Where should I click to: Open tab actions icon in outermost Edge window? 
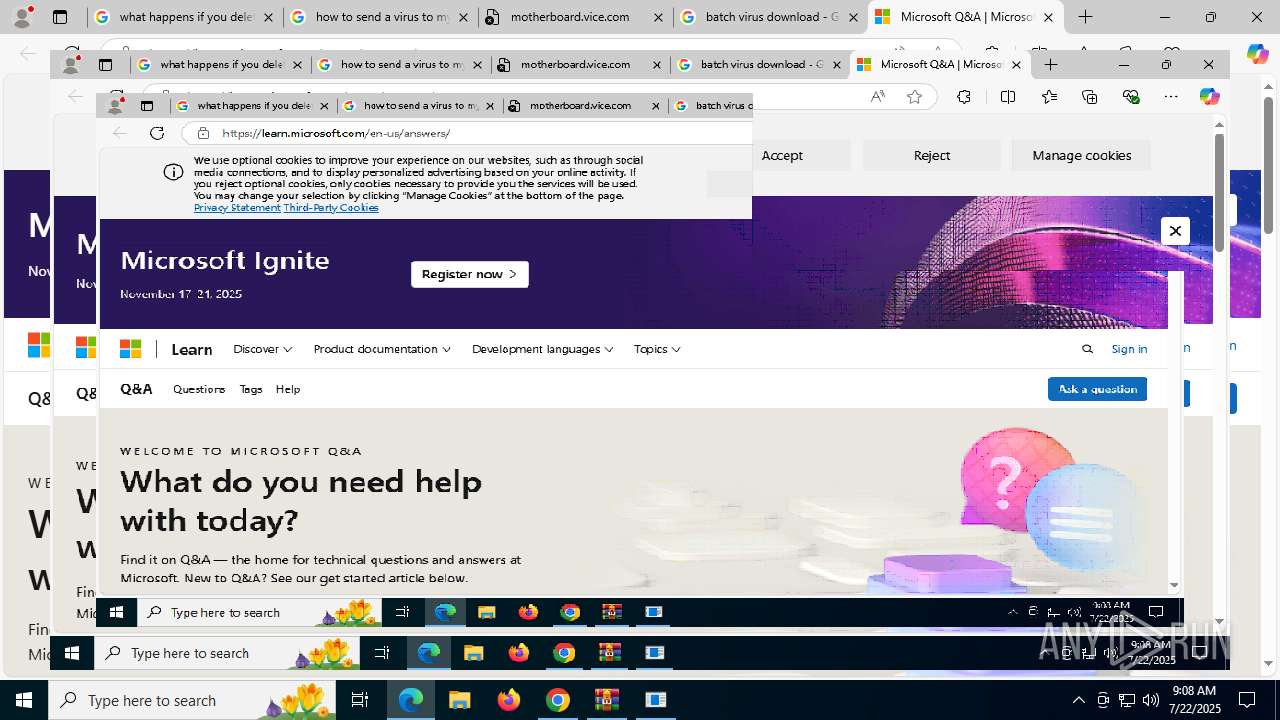60,17
